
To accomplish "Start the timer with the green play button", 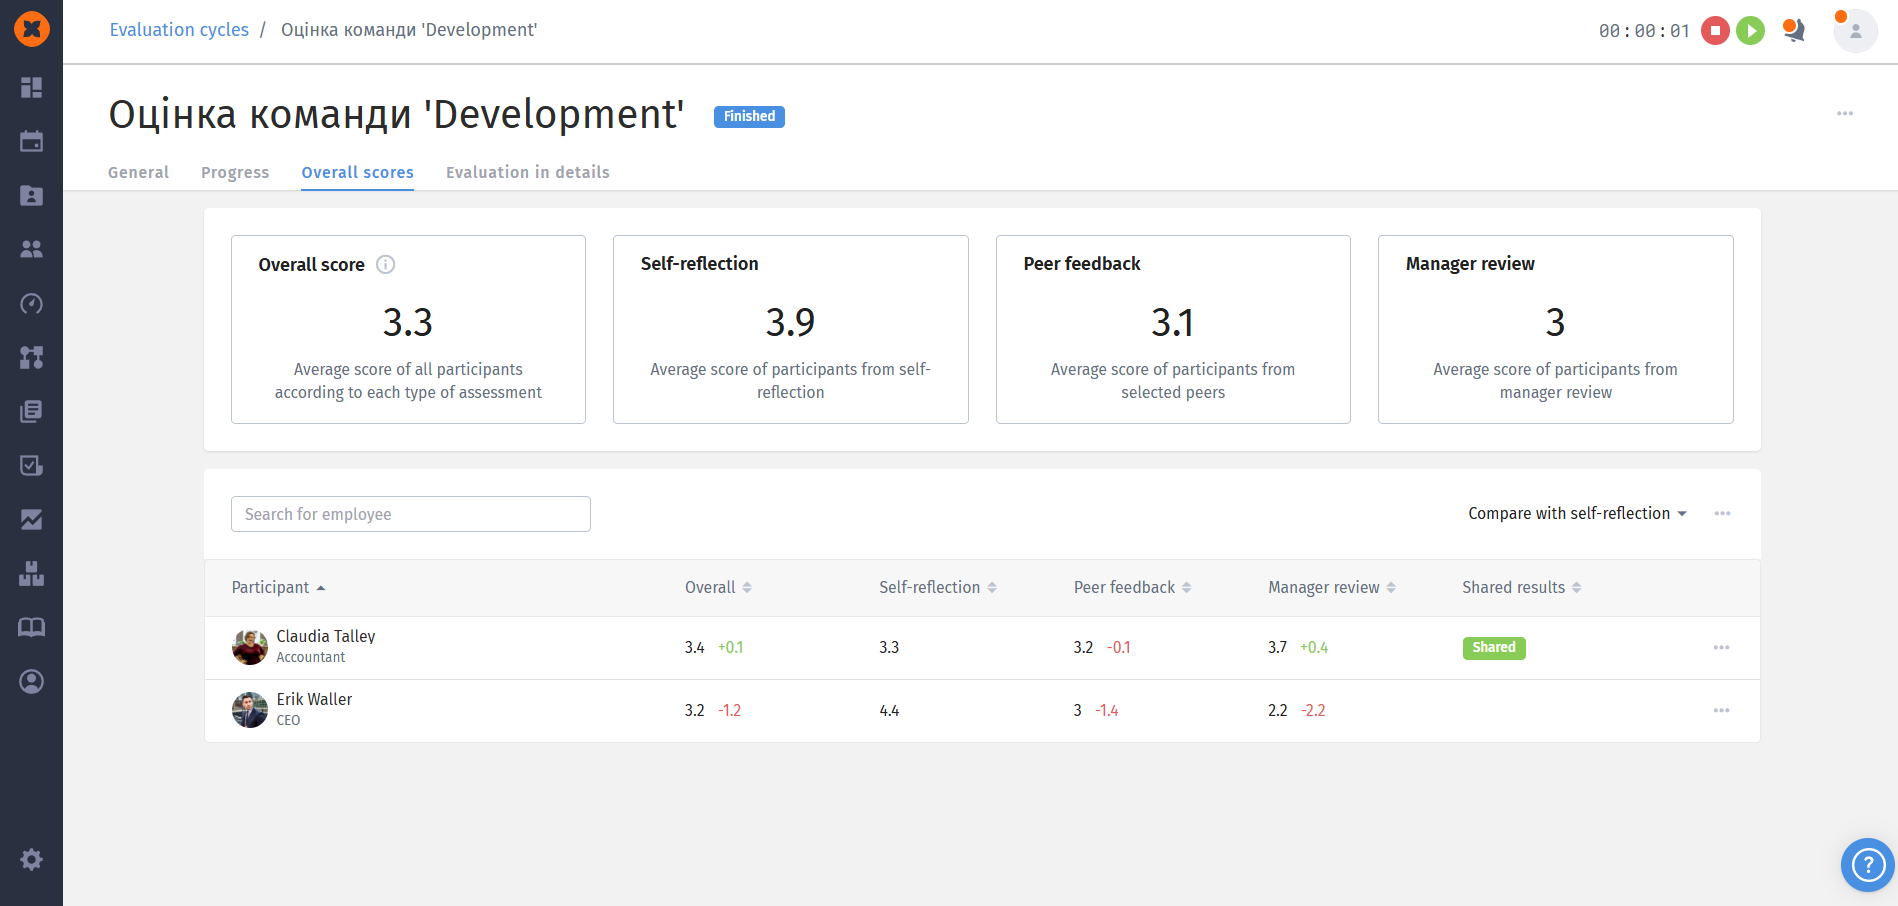I will [x=1750, y=31].
